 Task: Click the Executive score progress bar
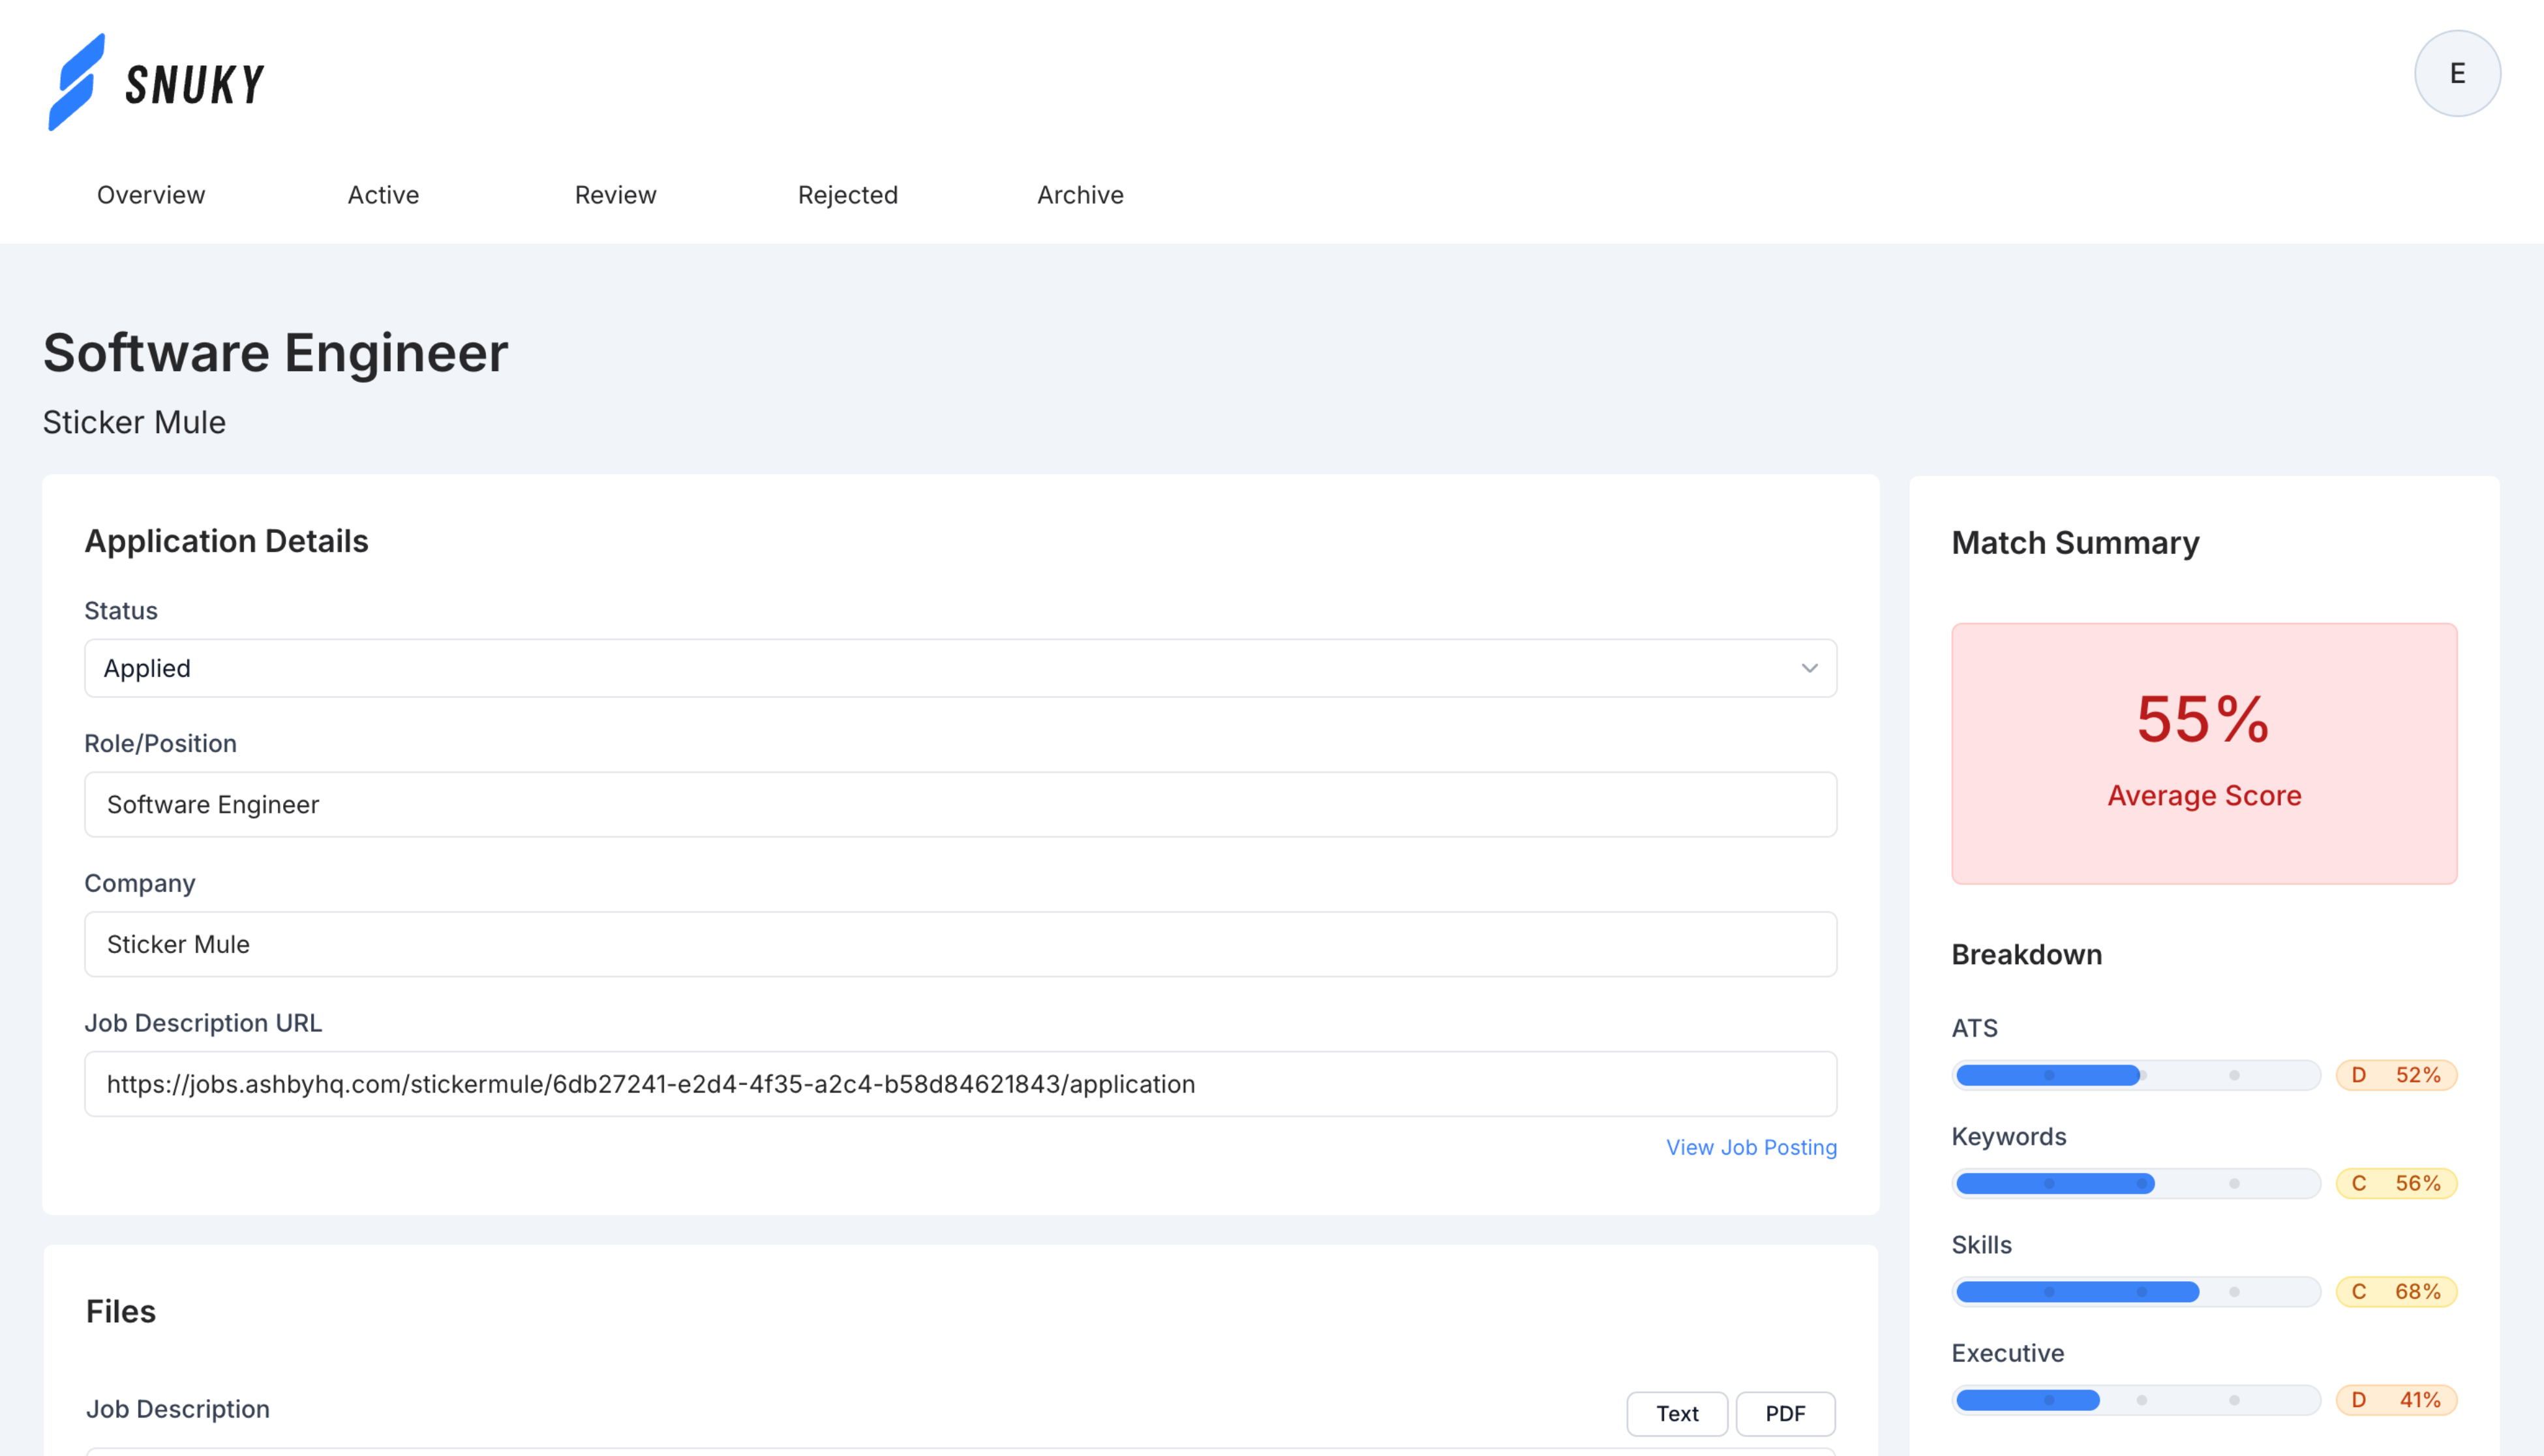pyautogui.click(x=2136, y=1400)
